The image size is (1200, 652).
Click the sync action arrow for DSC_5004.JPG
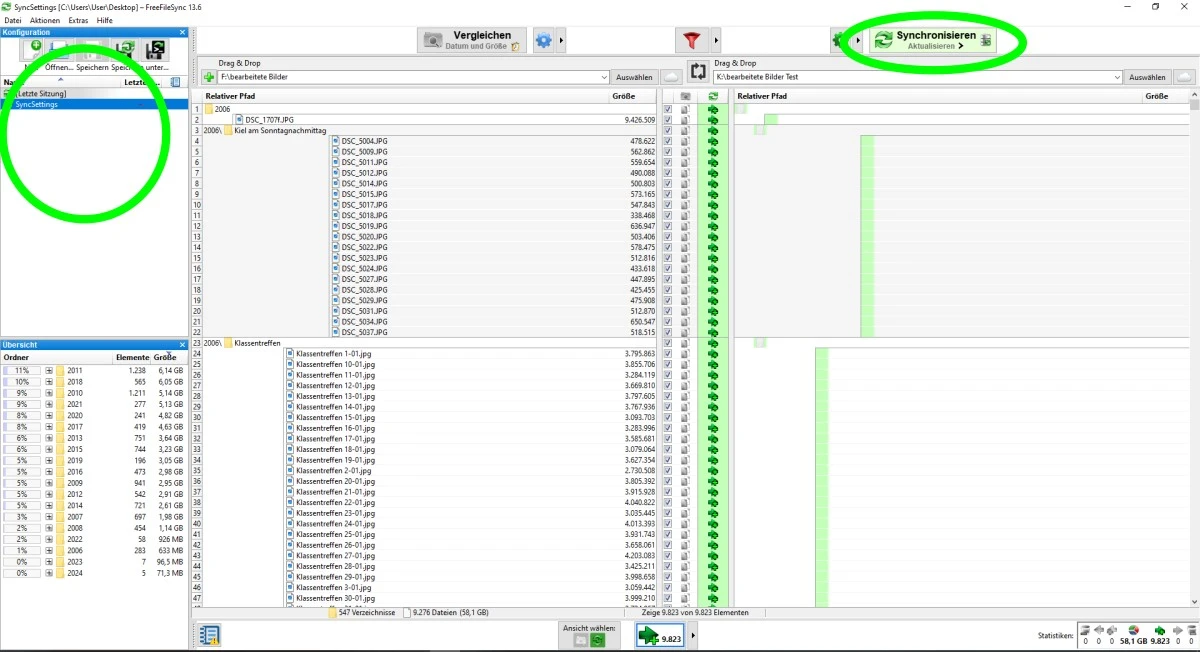tap(713, 141)
